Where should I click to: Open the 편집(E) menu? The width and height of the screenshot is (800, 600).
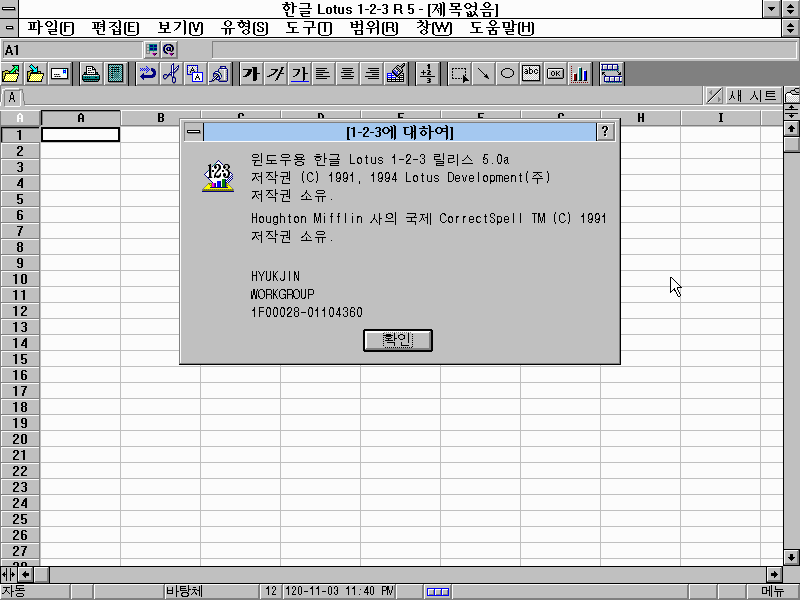[115, 28]
